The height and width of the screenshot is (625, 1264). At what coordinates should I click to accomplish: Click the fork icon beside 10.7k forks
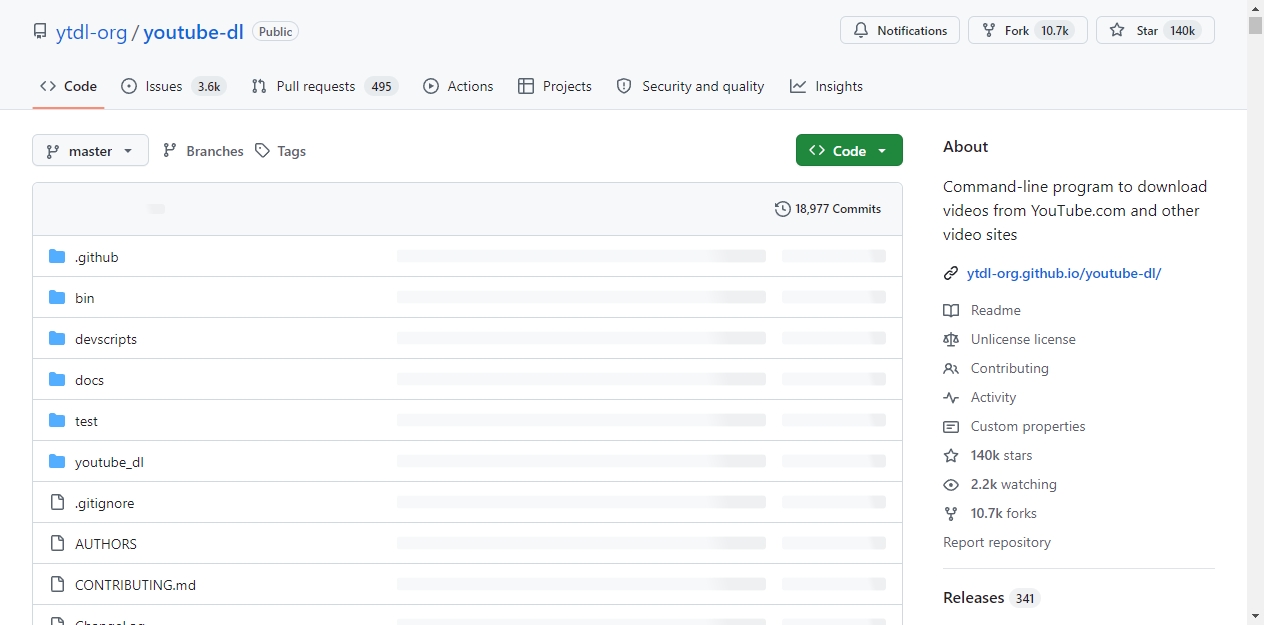coord(951,513)
